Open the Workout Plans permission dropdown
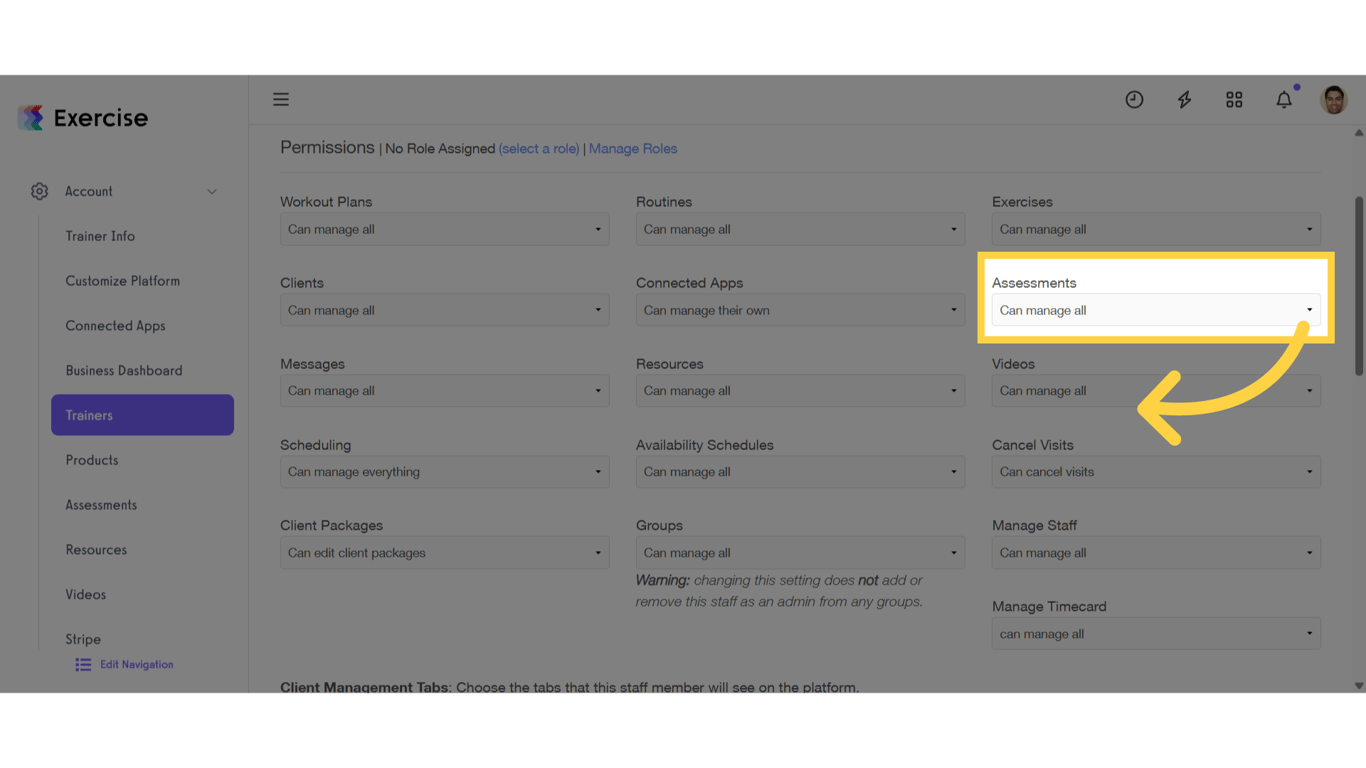This screenshot has width=1366, height=768. [444, 229]
